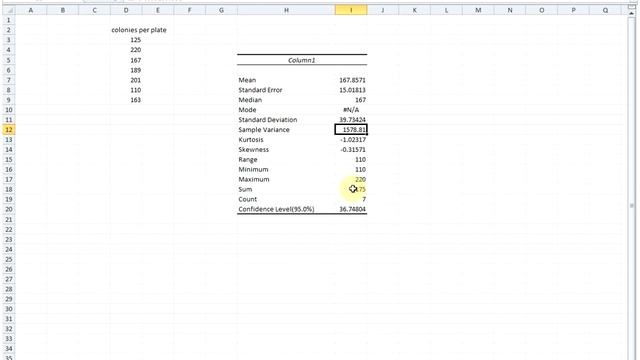Select the Standard Error label

286,90
